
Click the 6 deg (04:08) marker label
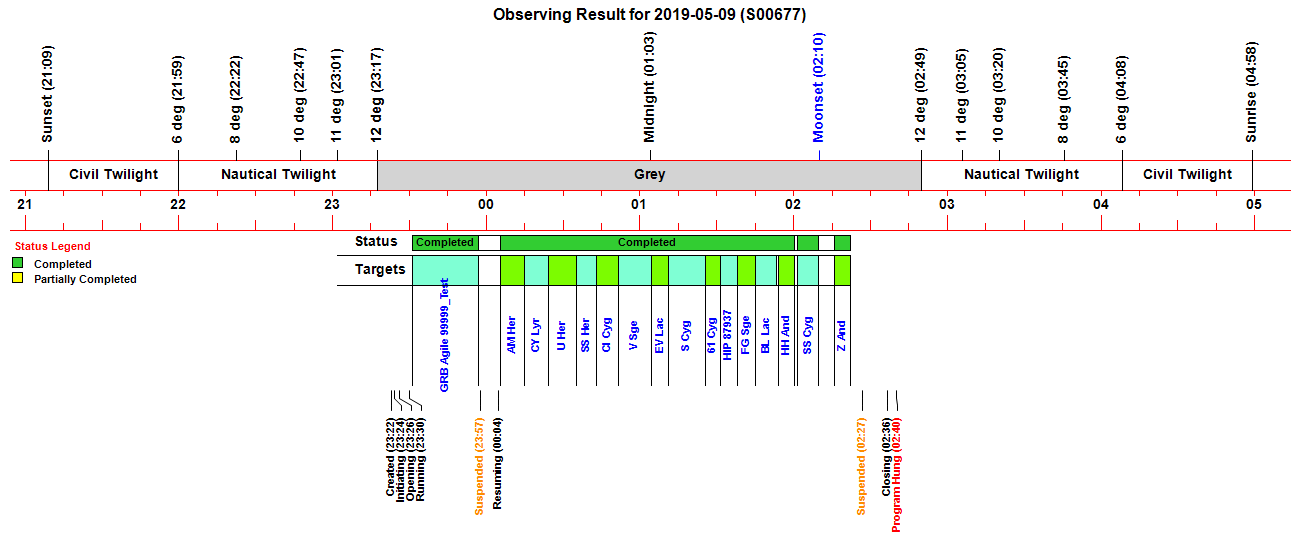click(1122, 97)
